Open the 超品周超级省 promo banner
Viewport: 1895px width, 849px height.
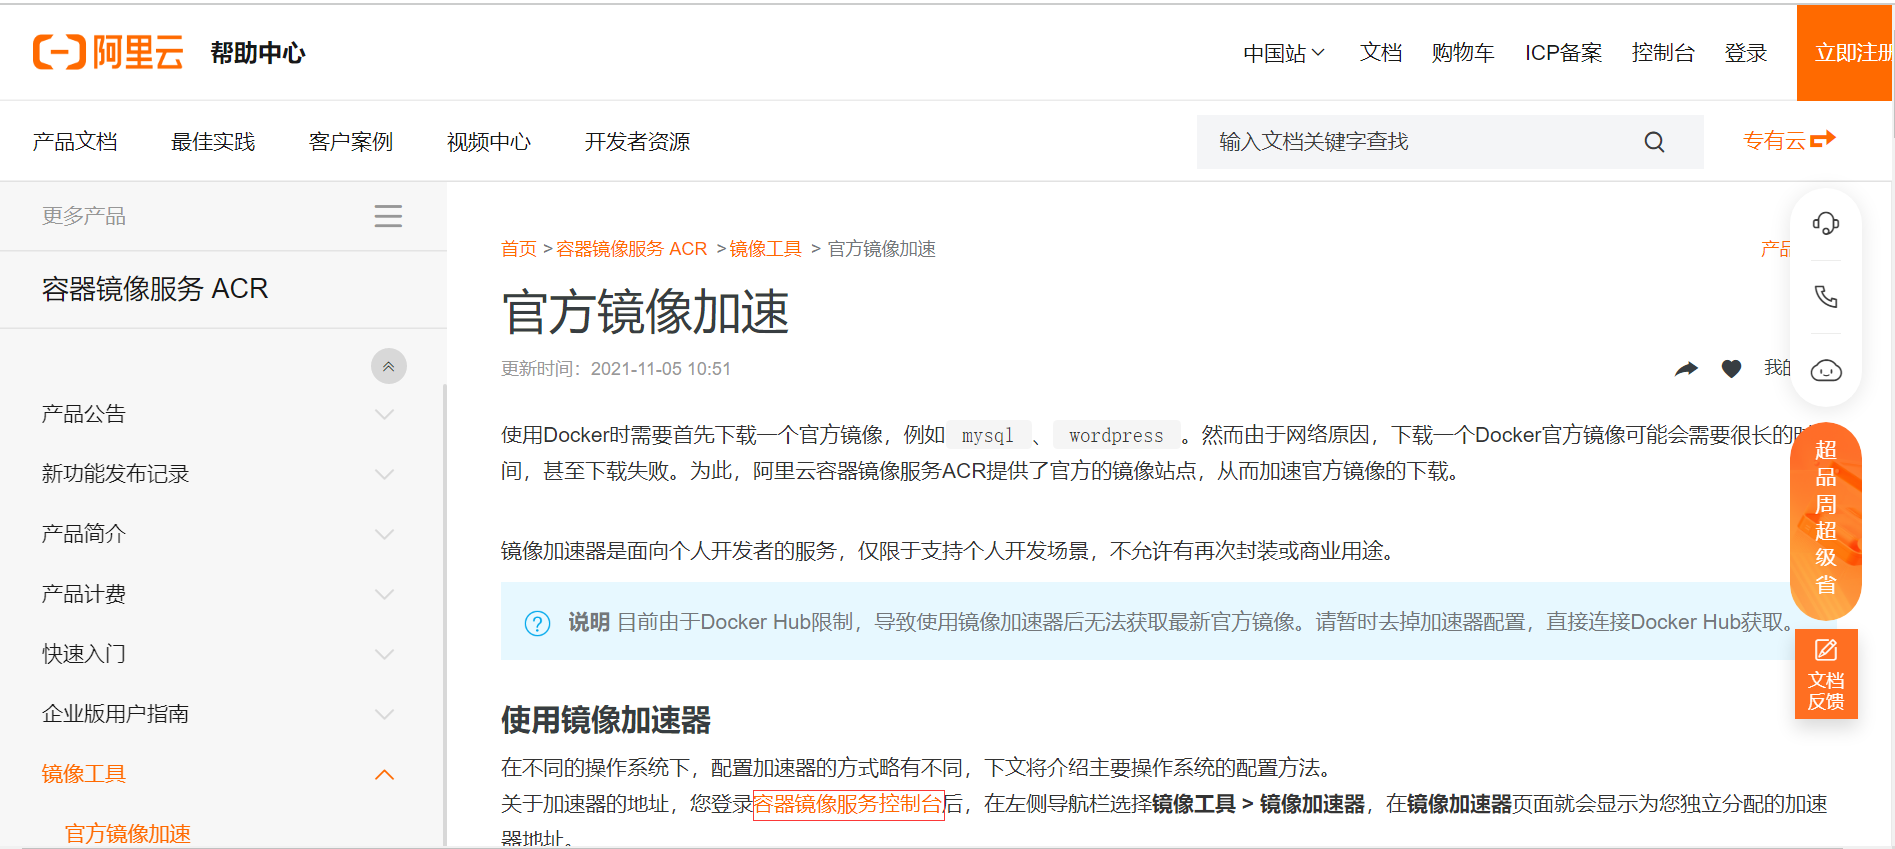[1826, 520]
